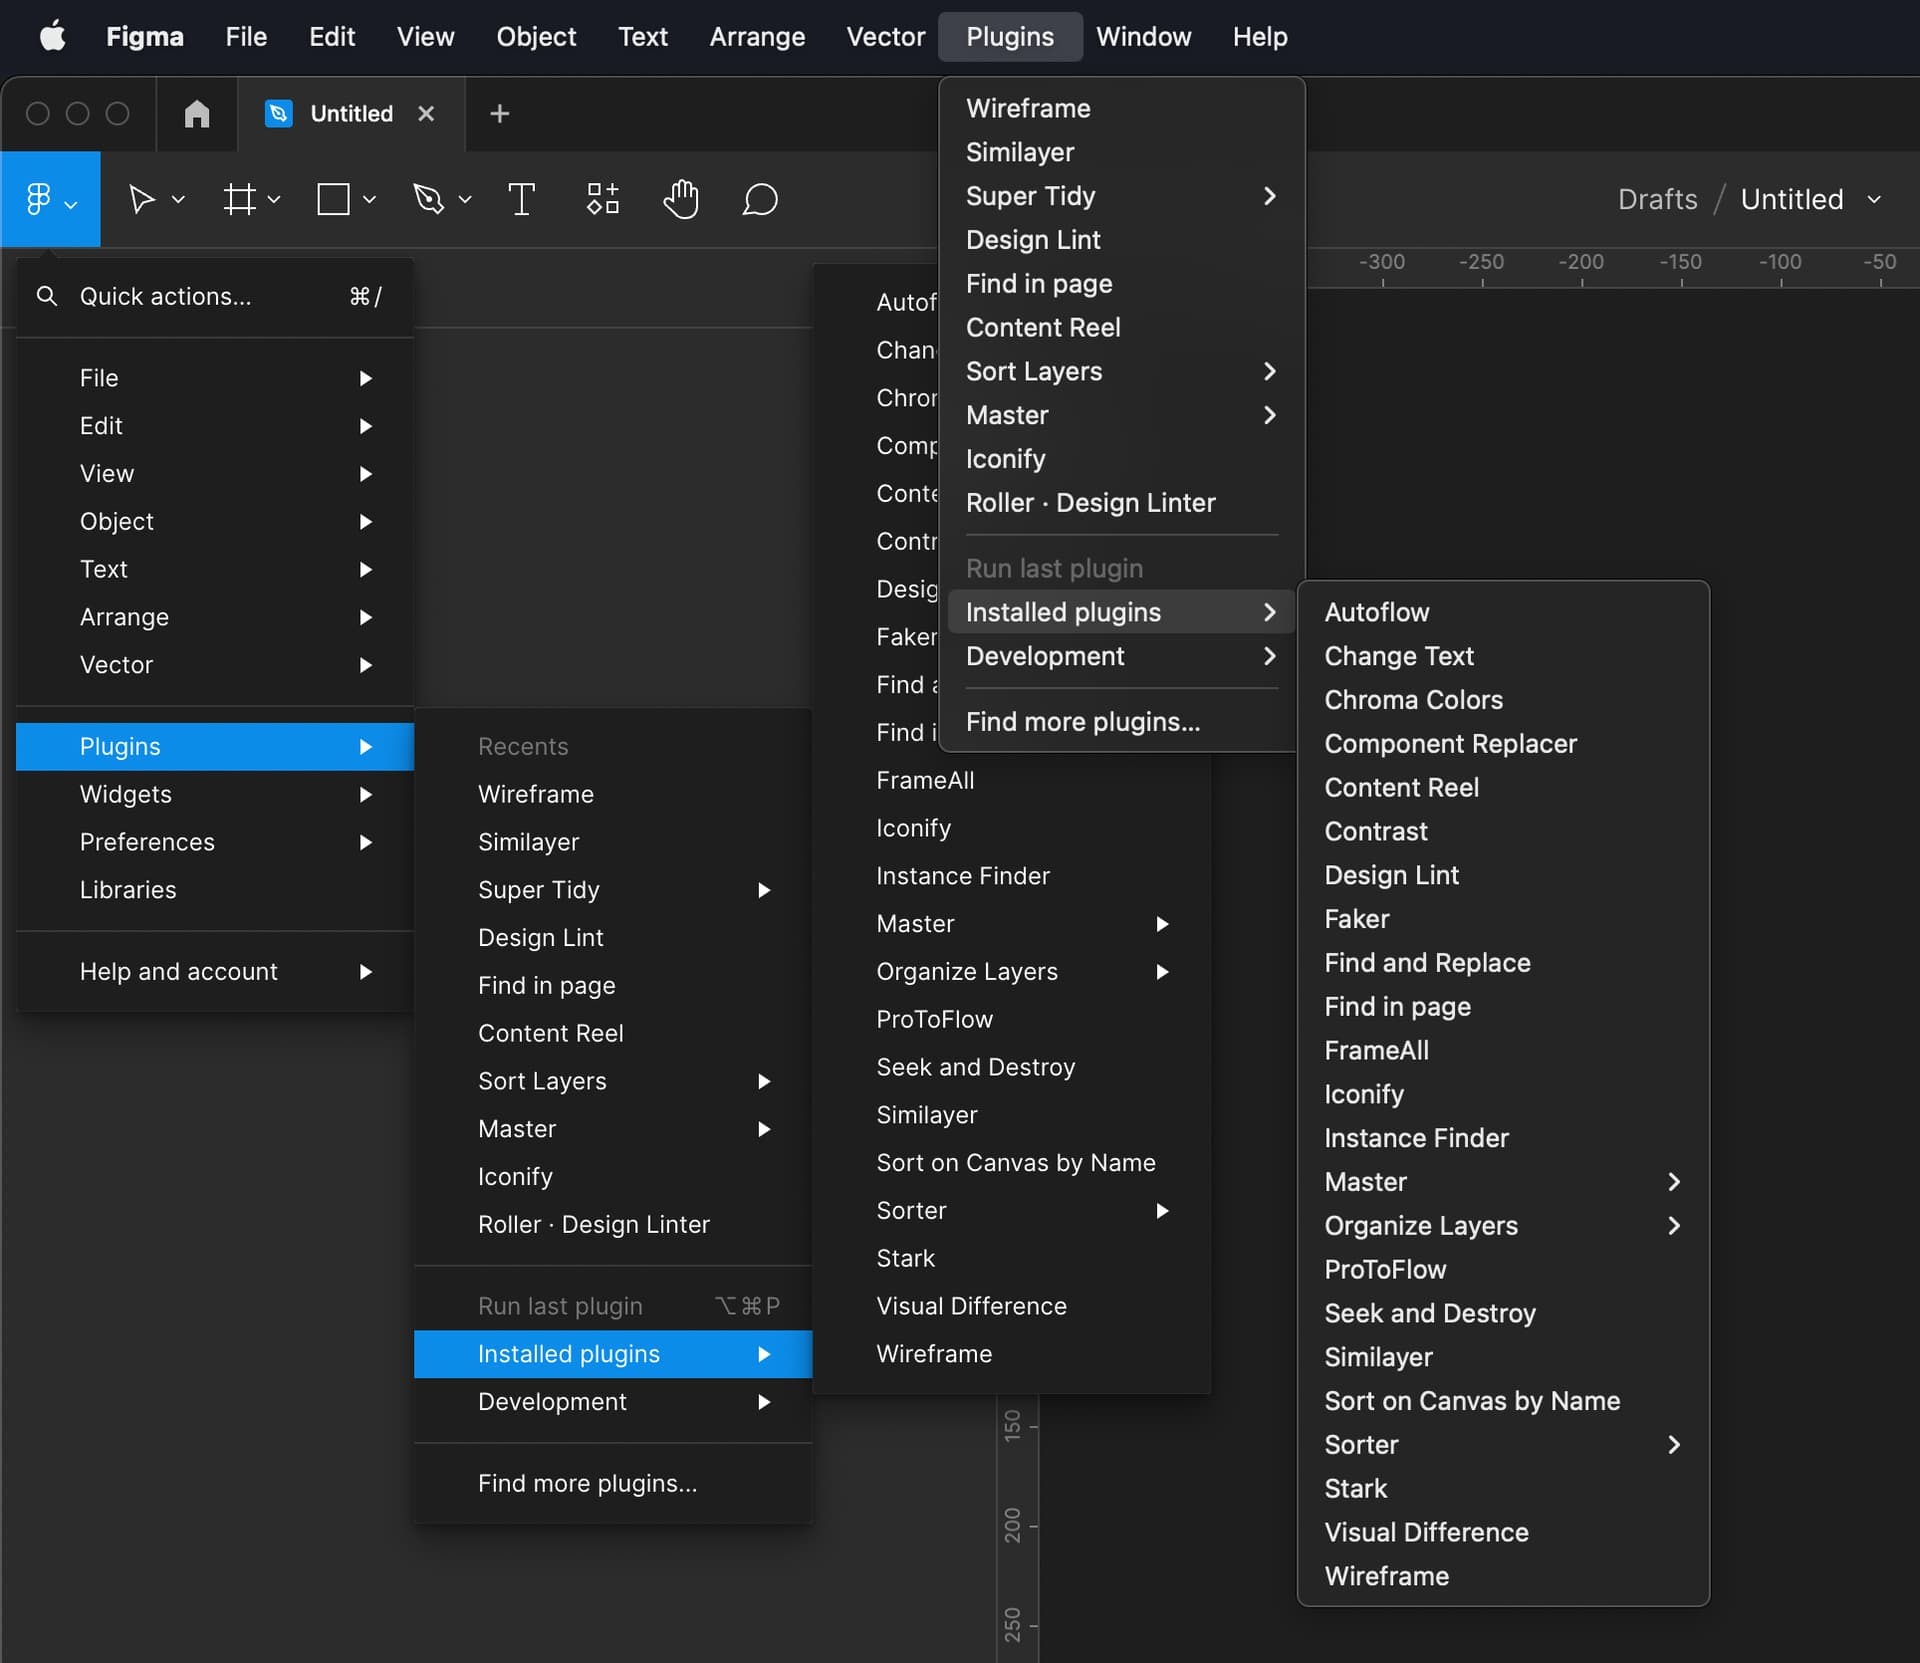Run Stark from rightmost plugins list
Image resolution: width=1920 pixels, height=1663 pixels.
click(1503, 1489)
